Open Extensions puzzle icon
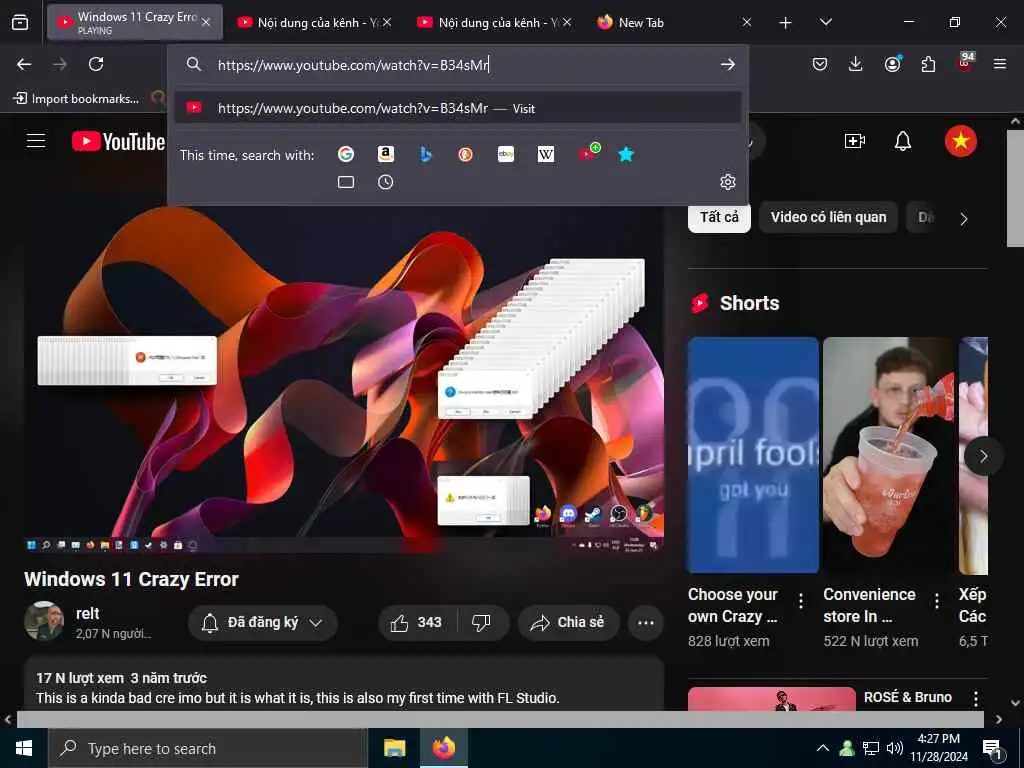The image size is (1024, 768). tap(928, 64)
